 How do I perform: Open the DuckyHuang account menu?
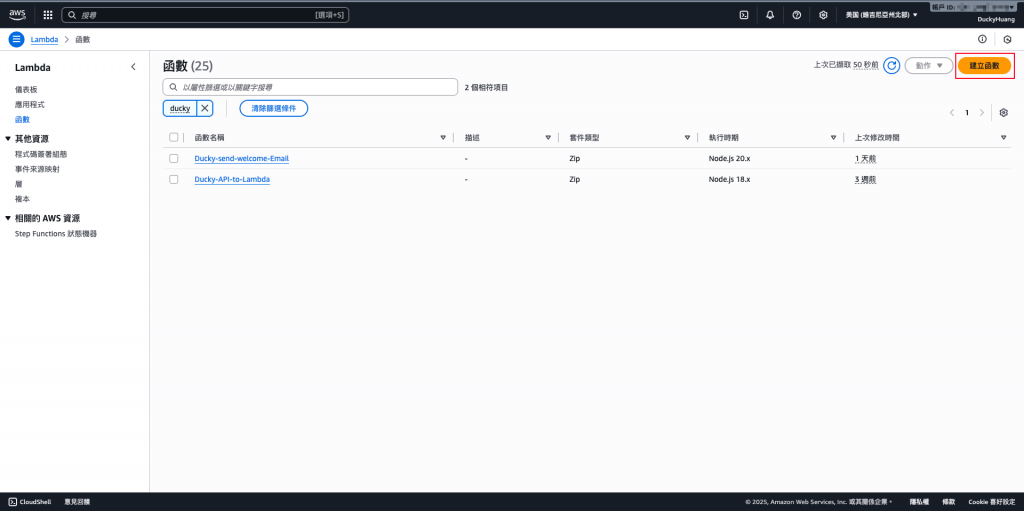(996, 20)
